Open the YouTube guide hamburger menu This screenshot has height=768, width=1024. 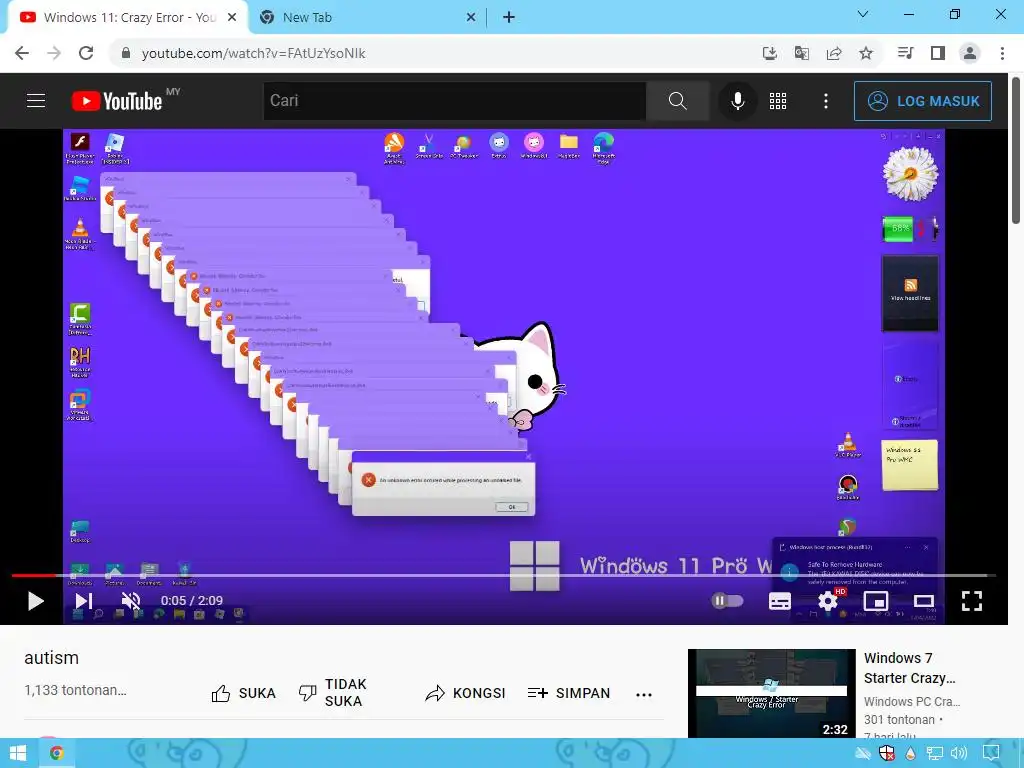tap(36, 101)
